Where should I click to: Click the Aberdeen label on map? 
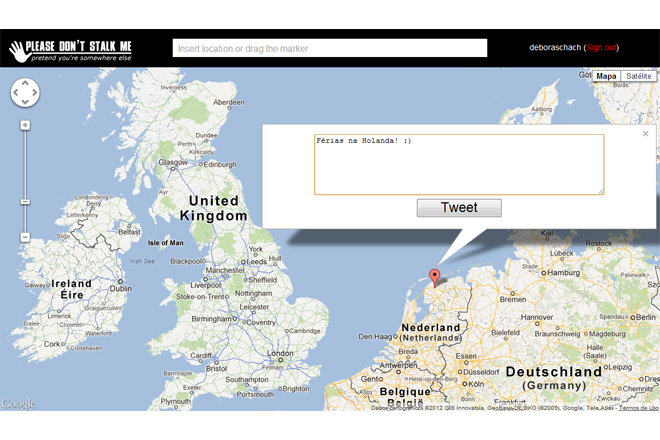pyautogui.click(x=229, y=102)
